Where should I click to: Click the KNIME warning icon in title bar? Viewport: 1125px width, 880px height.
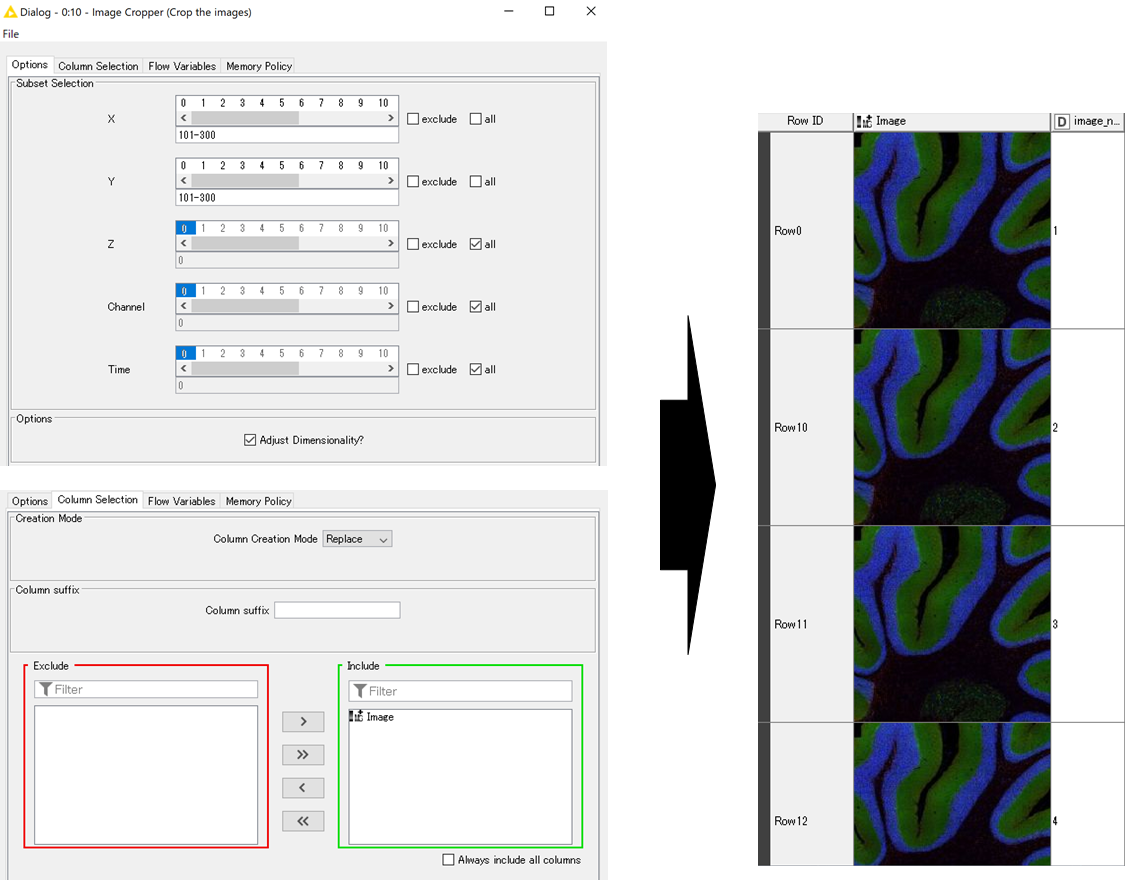click(10, 12)
